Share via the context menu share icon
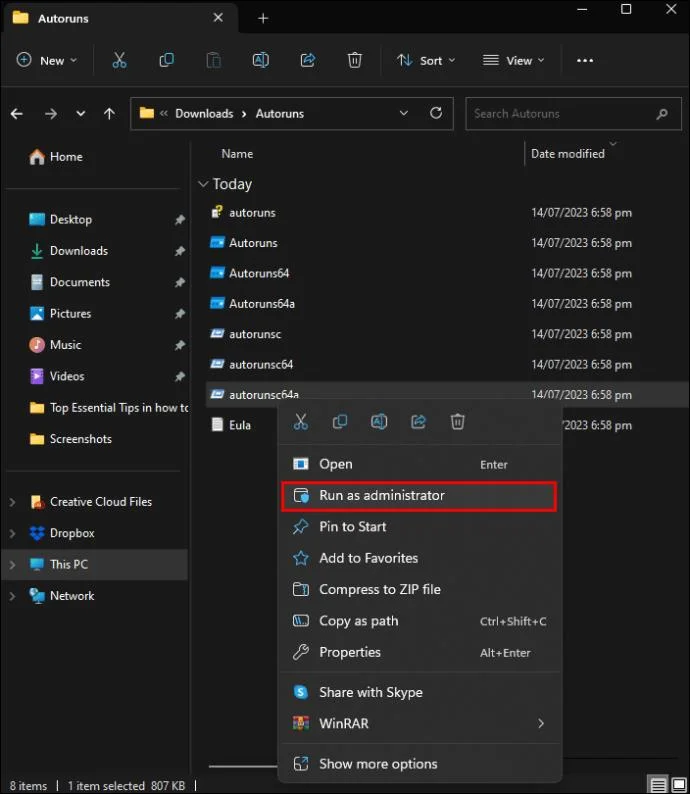 (x=418, y=421)
